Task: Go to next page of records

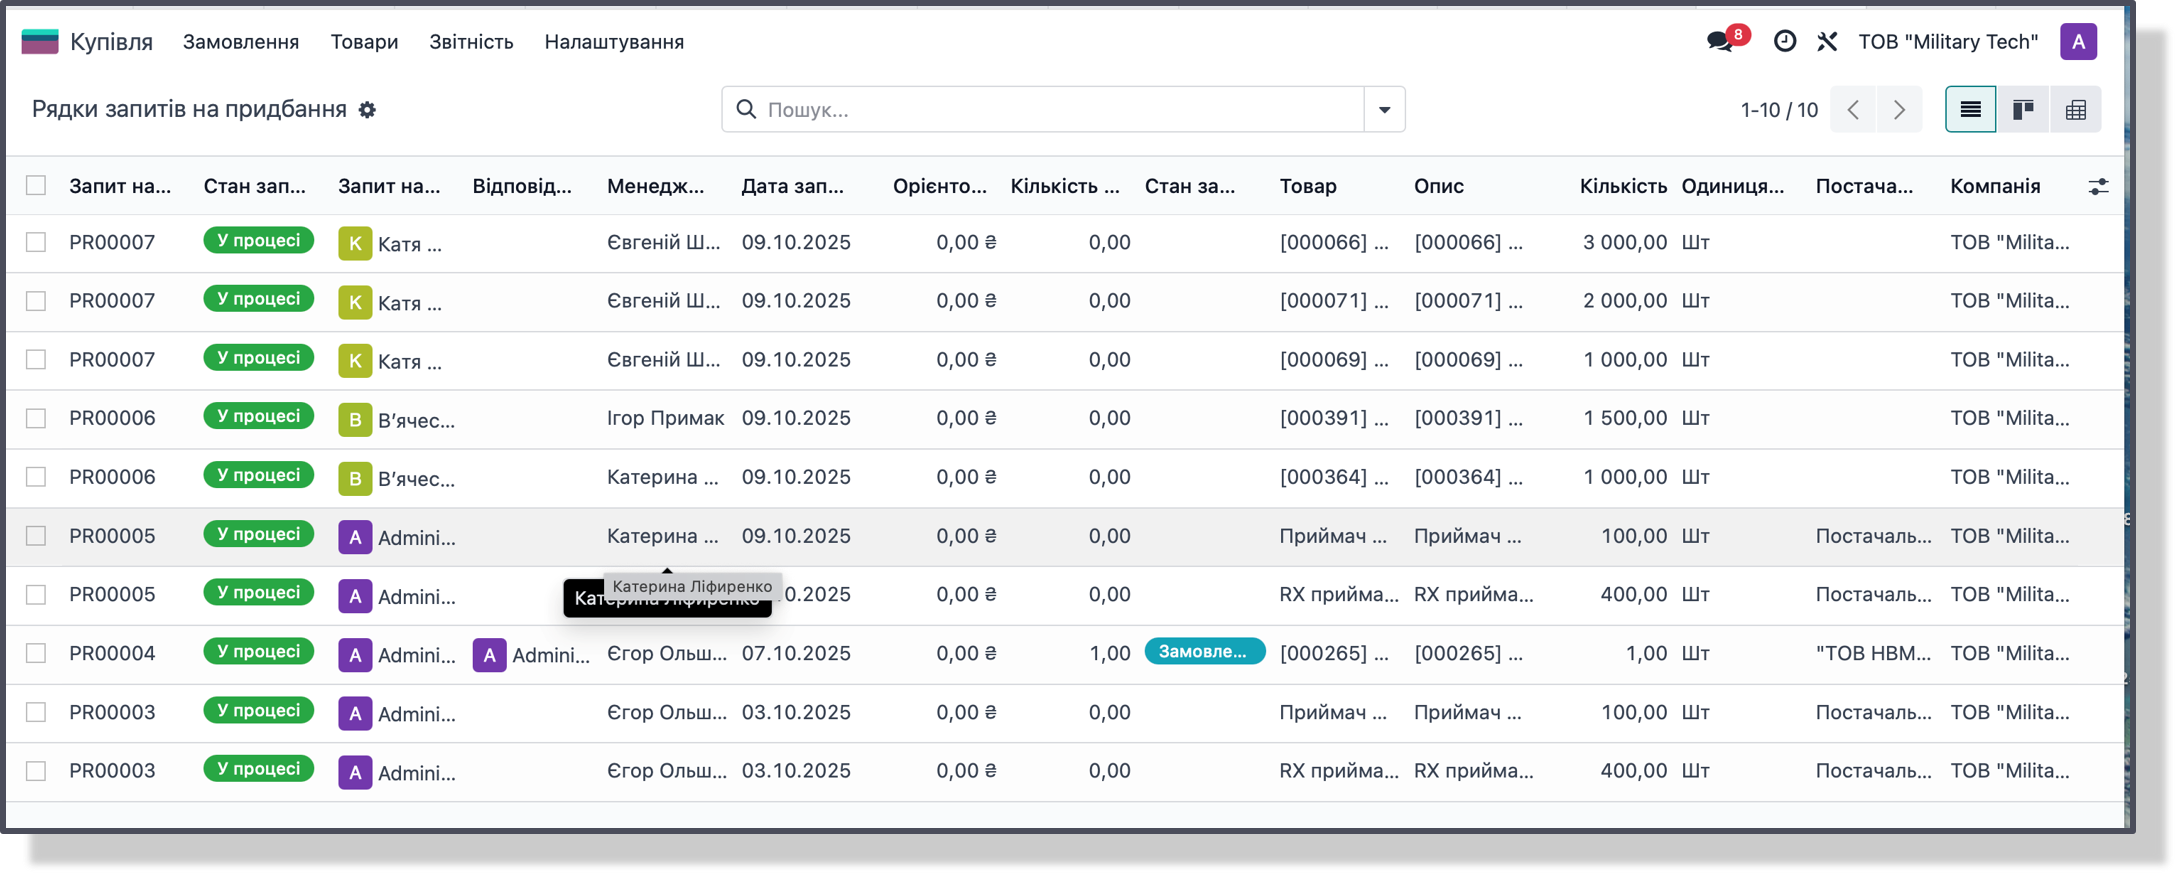Action: 1899,109
